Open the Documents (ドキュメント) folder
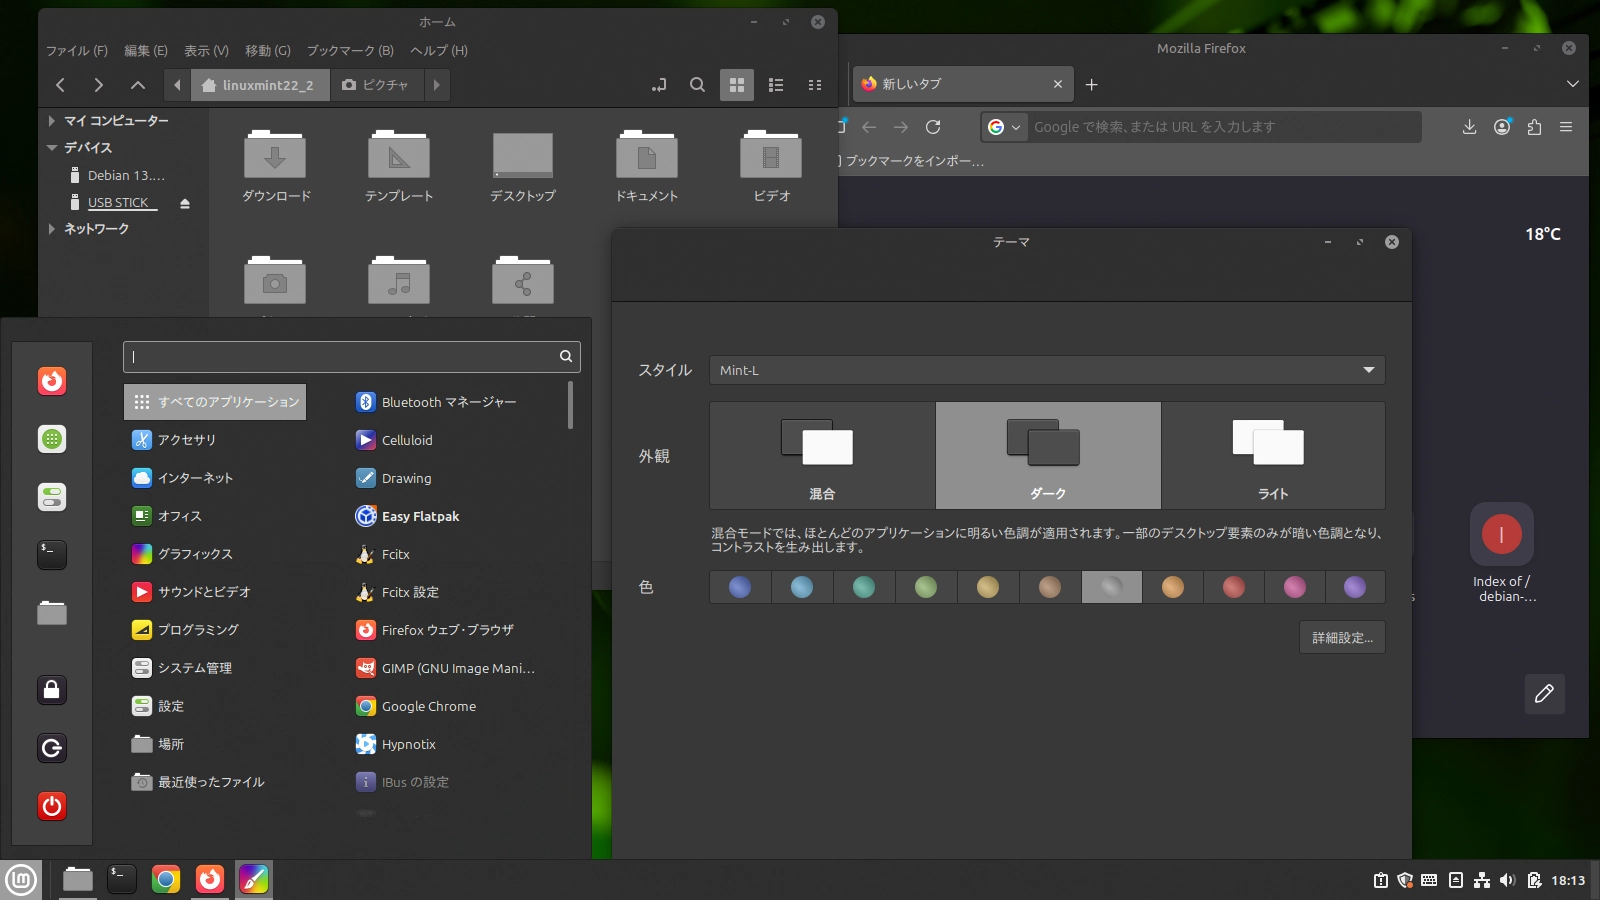This screenshot has height=900, width=1600. coord(647,167)
